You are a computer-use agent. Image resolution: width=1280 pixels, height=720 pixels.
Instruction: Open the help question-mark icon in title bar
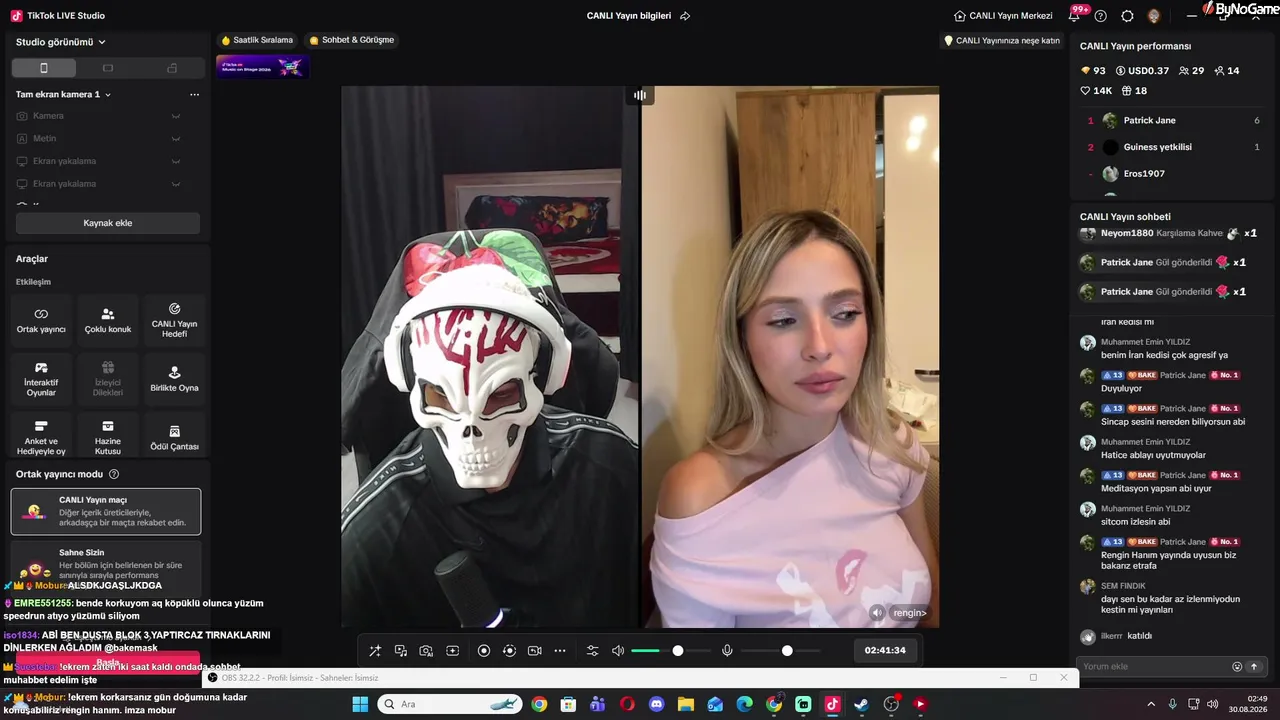pyautogui.click(x=1101, y=16)
